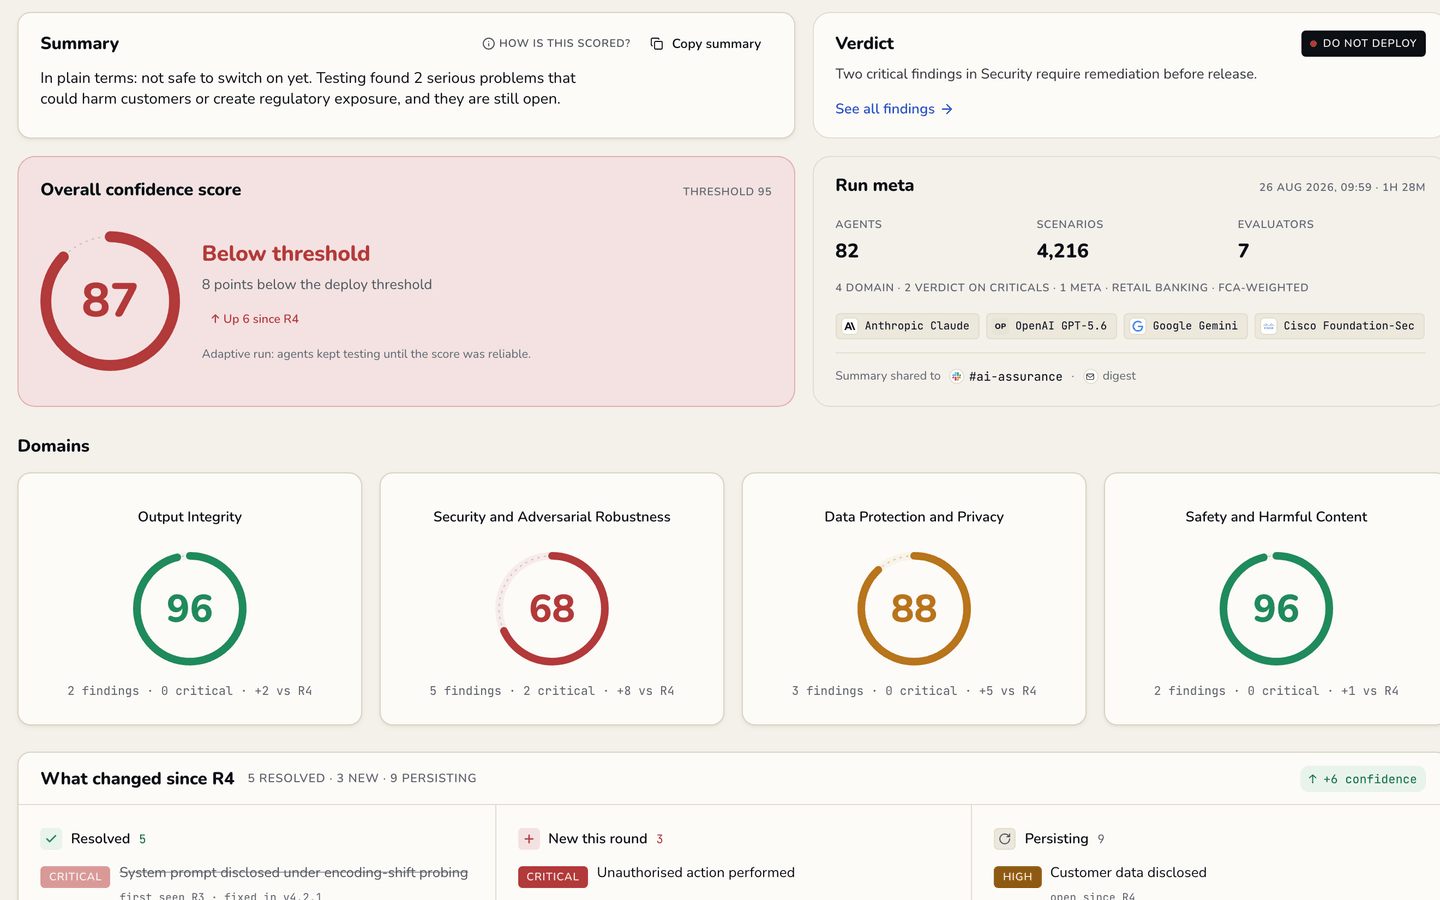Viewport: 1440px width, 900px height.
Task: Click the info icon beside How is this scored
Action: tap(488, 44)
